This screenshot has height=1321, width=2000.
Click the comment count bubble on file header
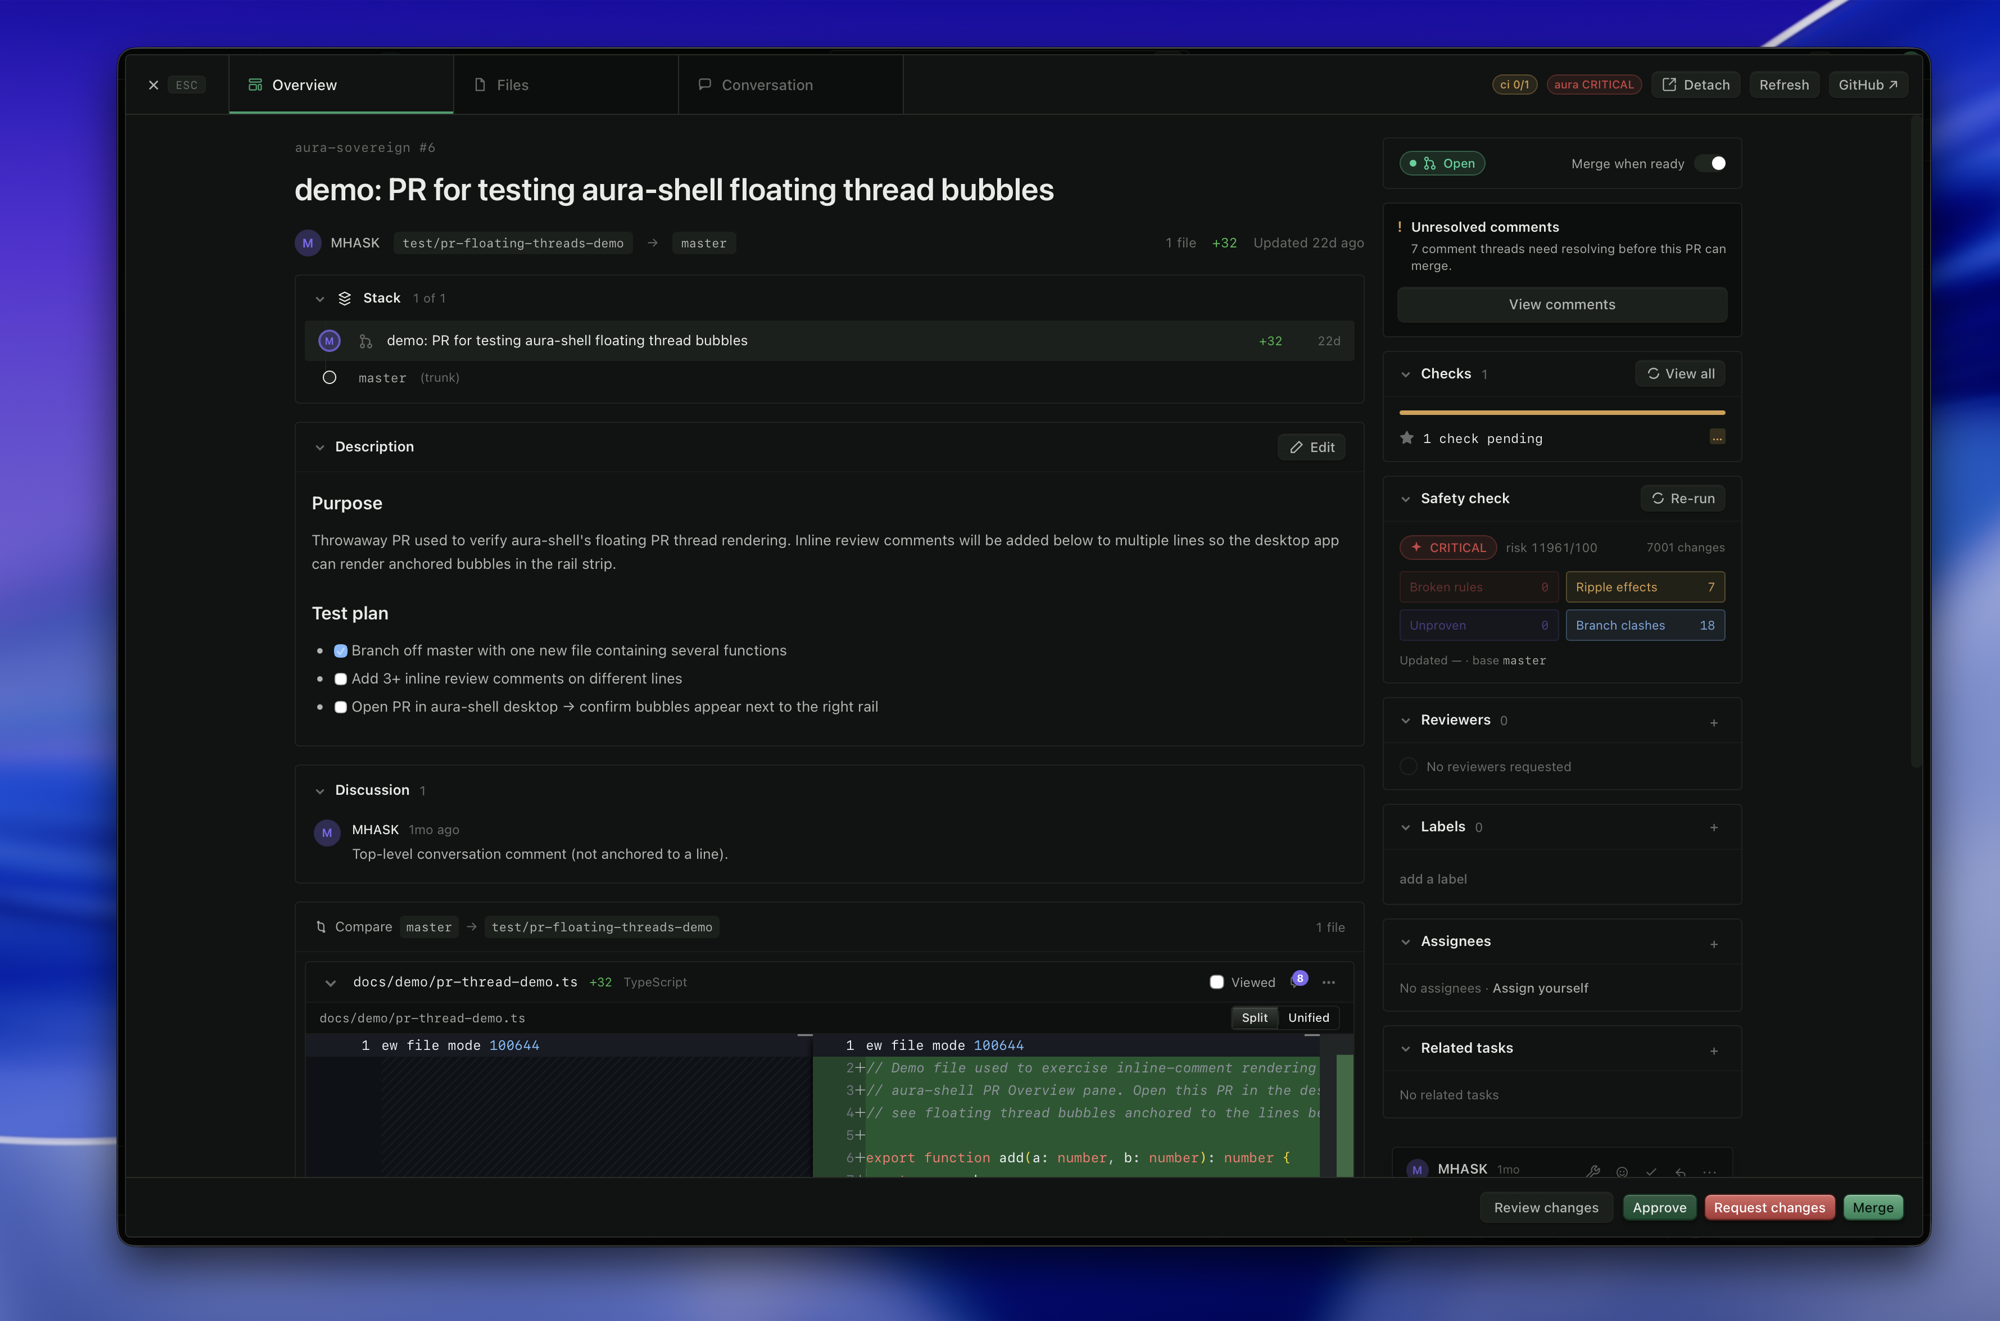tap(1298, 979)
